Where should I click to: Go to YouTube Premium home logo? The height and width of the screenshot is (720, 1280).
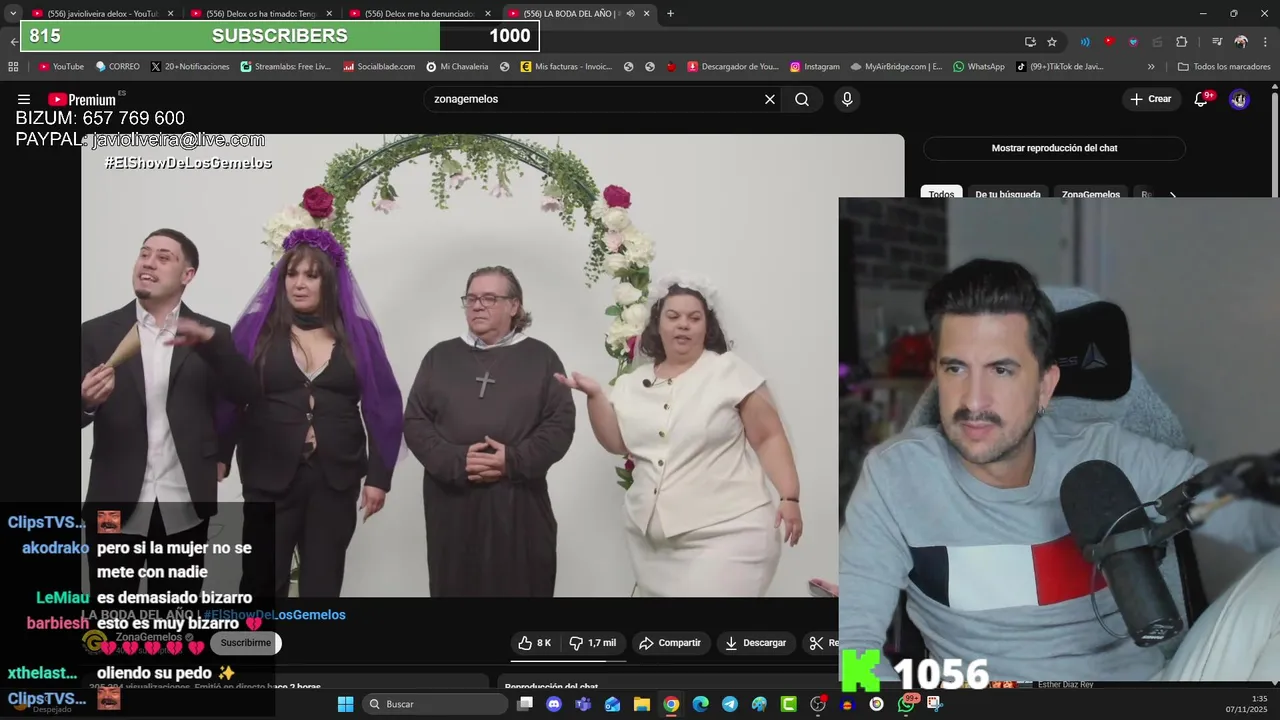(x=82, y=99)
